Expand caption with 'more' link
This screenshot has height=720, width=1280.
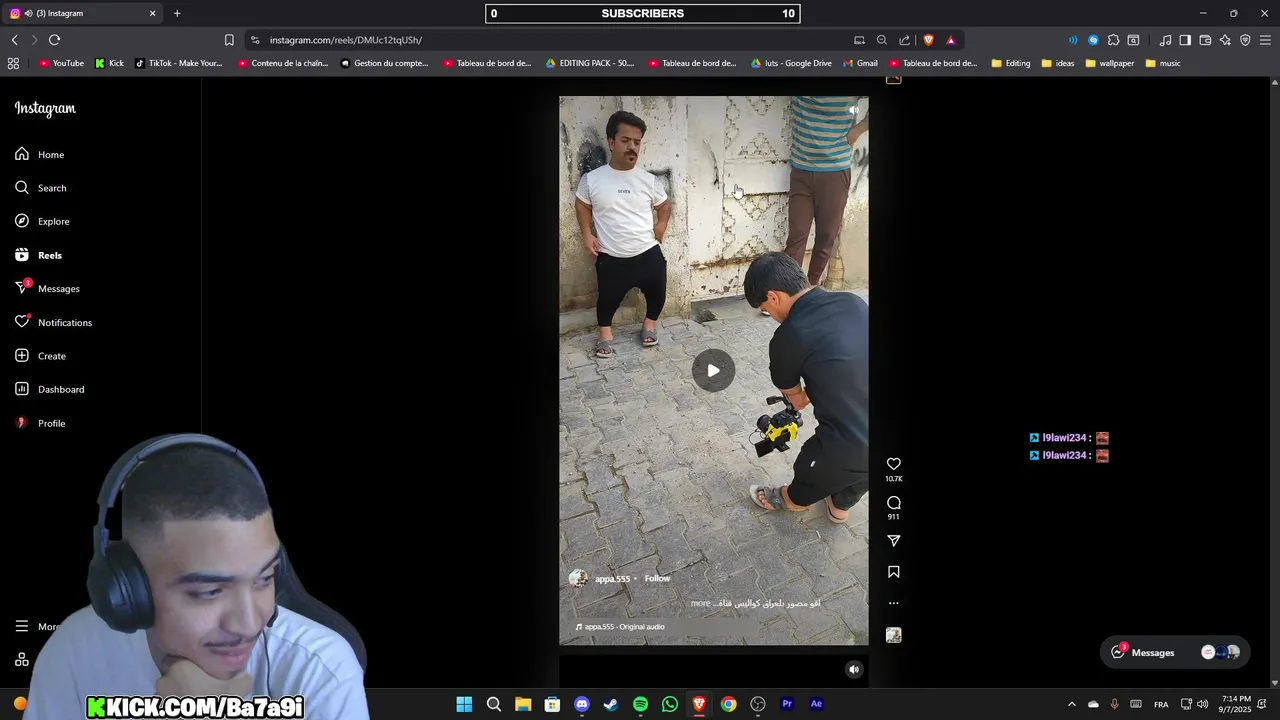700,603
